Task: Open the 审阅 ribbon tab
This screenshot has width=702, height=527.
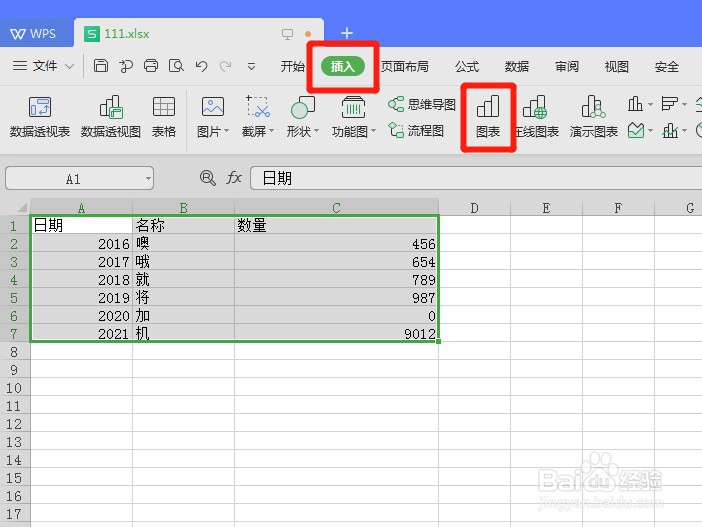Action: point(567,67)
